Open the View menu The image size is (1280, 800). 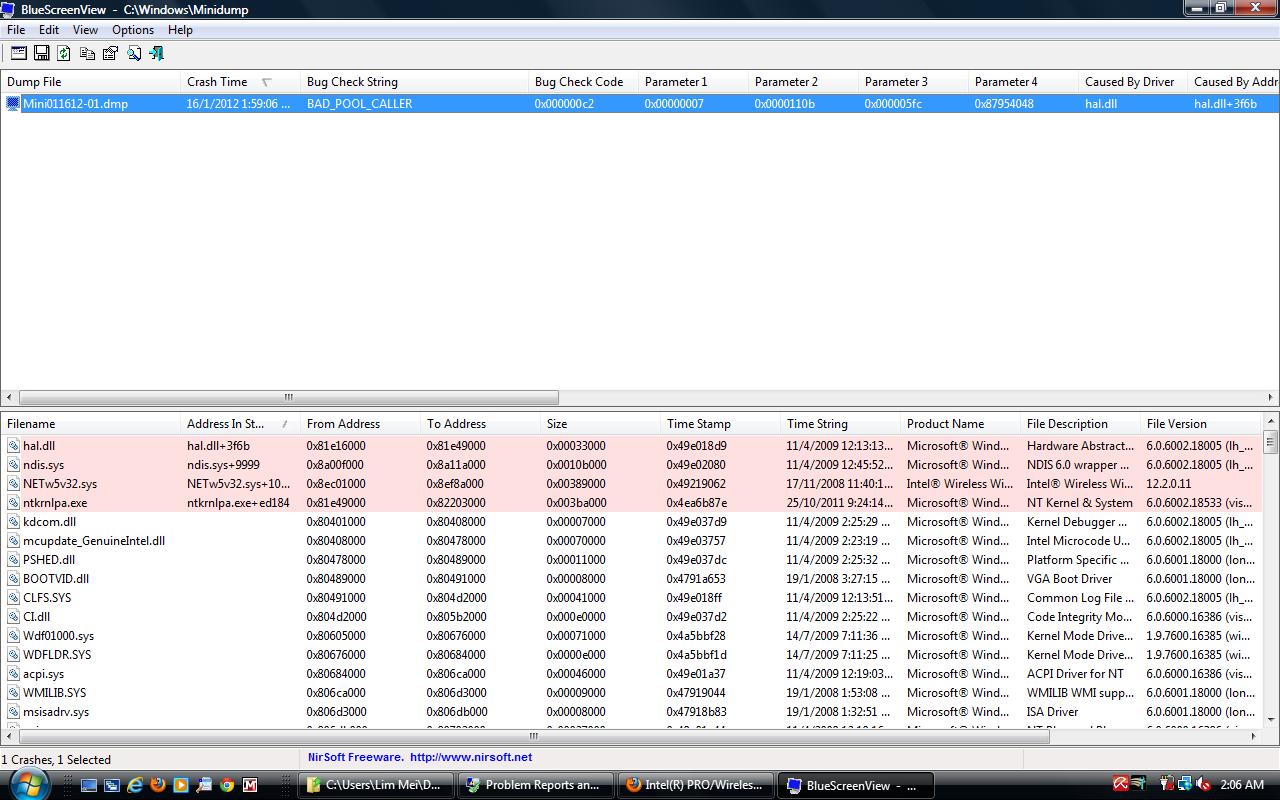(x=85, y=30)
